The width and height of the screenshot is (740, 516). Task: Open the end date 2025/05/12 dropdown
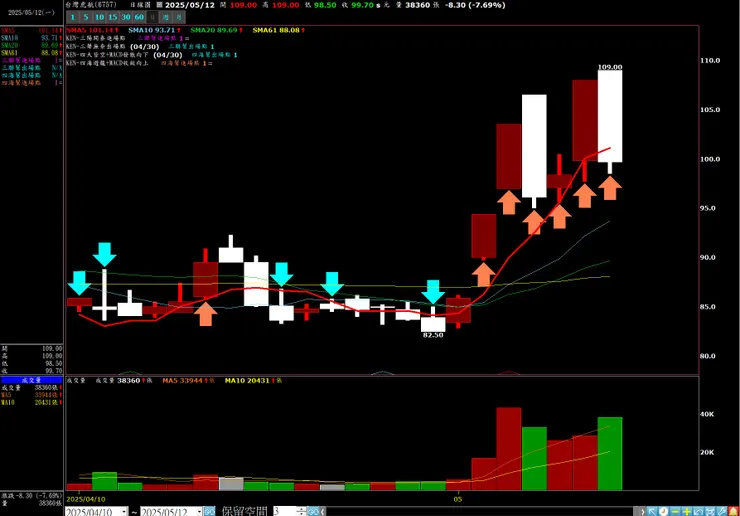(x=199, y=511)
